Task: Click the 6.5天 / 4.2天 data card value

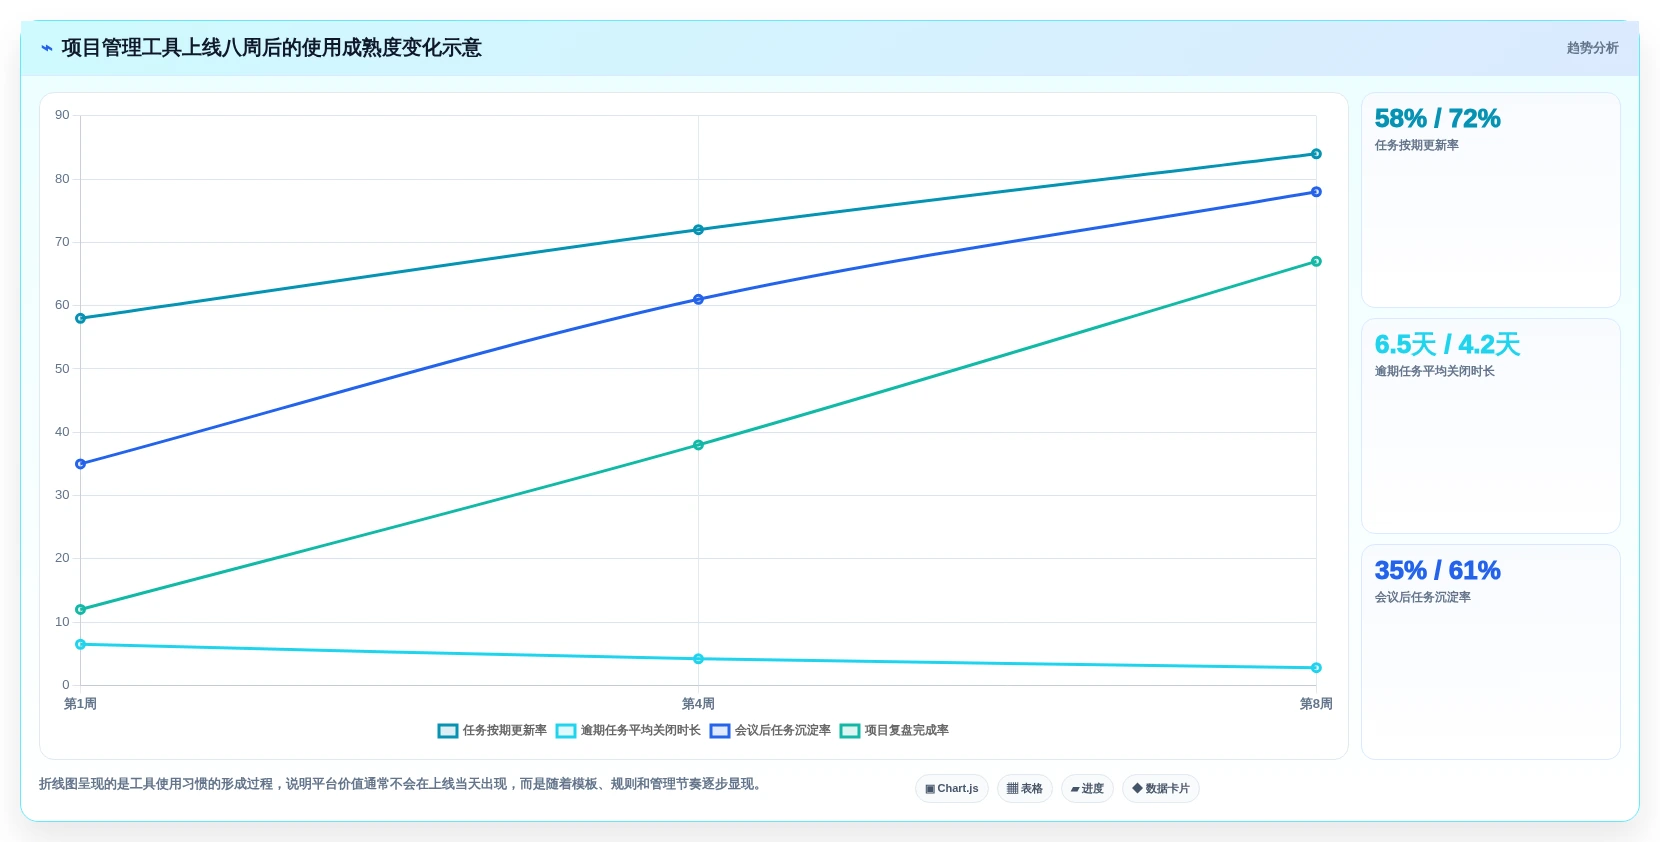Action: (1447, 345)
